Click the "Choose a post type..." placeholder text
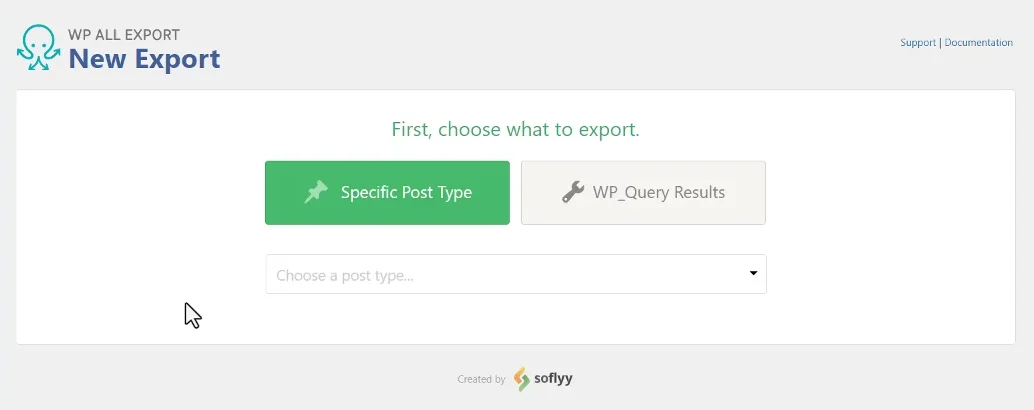Screen dimensions: 1034x410 click(345, 276)
